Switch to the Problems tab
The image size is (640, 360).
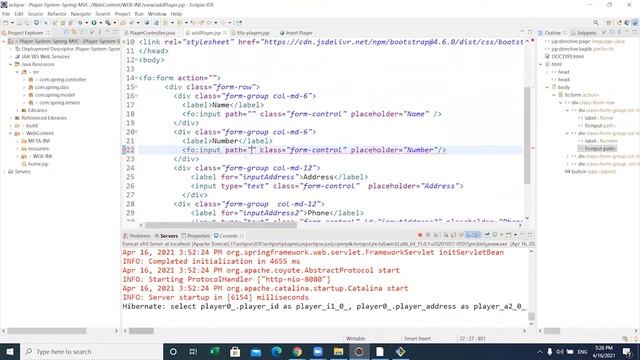click(138, 236)
